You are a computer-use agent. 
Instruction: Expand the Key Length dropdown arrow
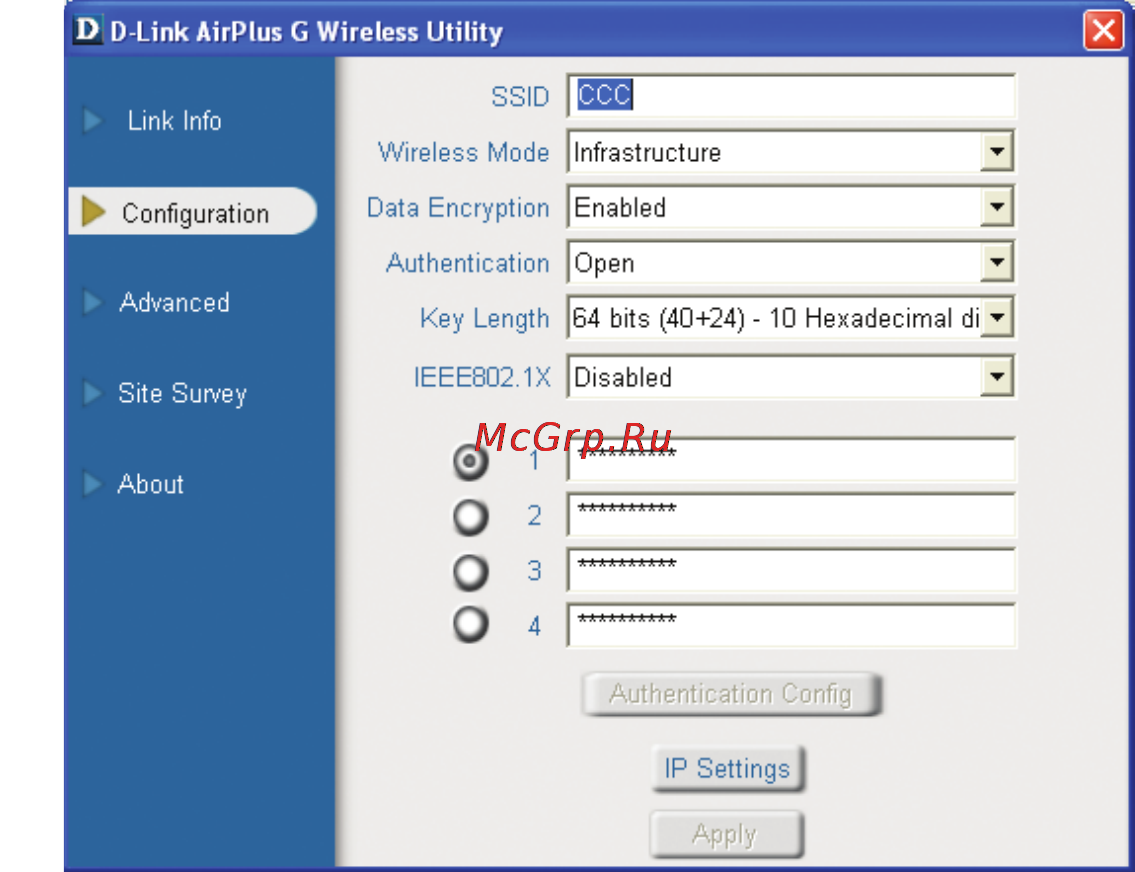pyautogui.click(x=997, y=317)
